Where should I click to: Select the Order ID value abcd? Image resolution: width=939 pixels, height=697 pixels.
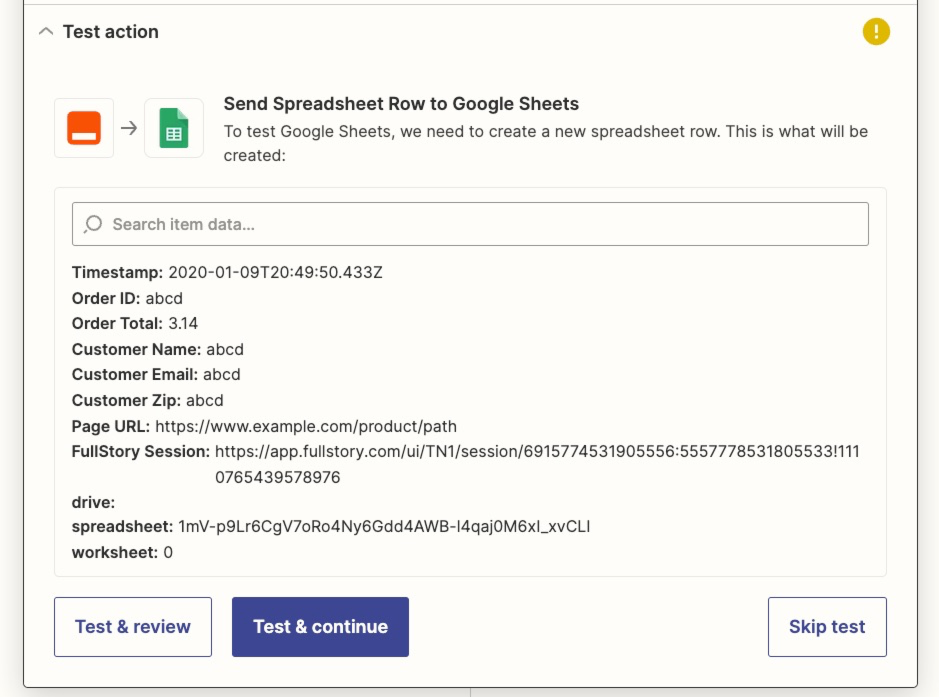[x=164, y=298]
